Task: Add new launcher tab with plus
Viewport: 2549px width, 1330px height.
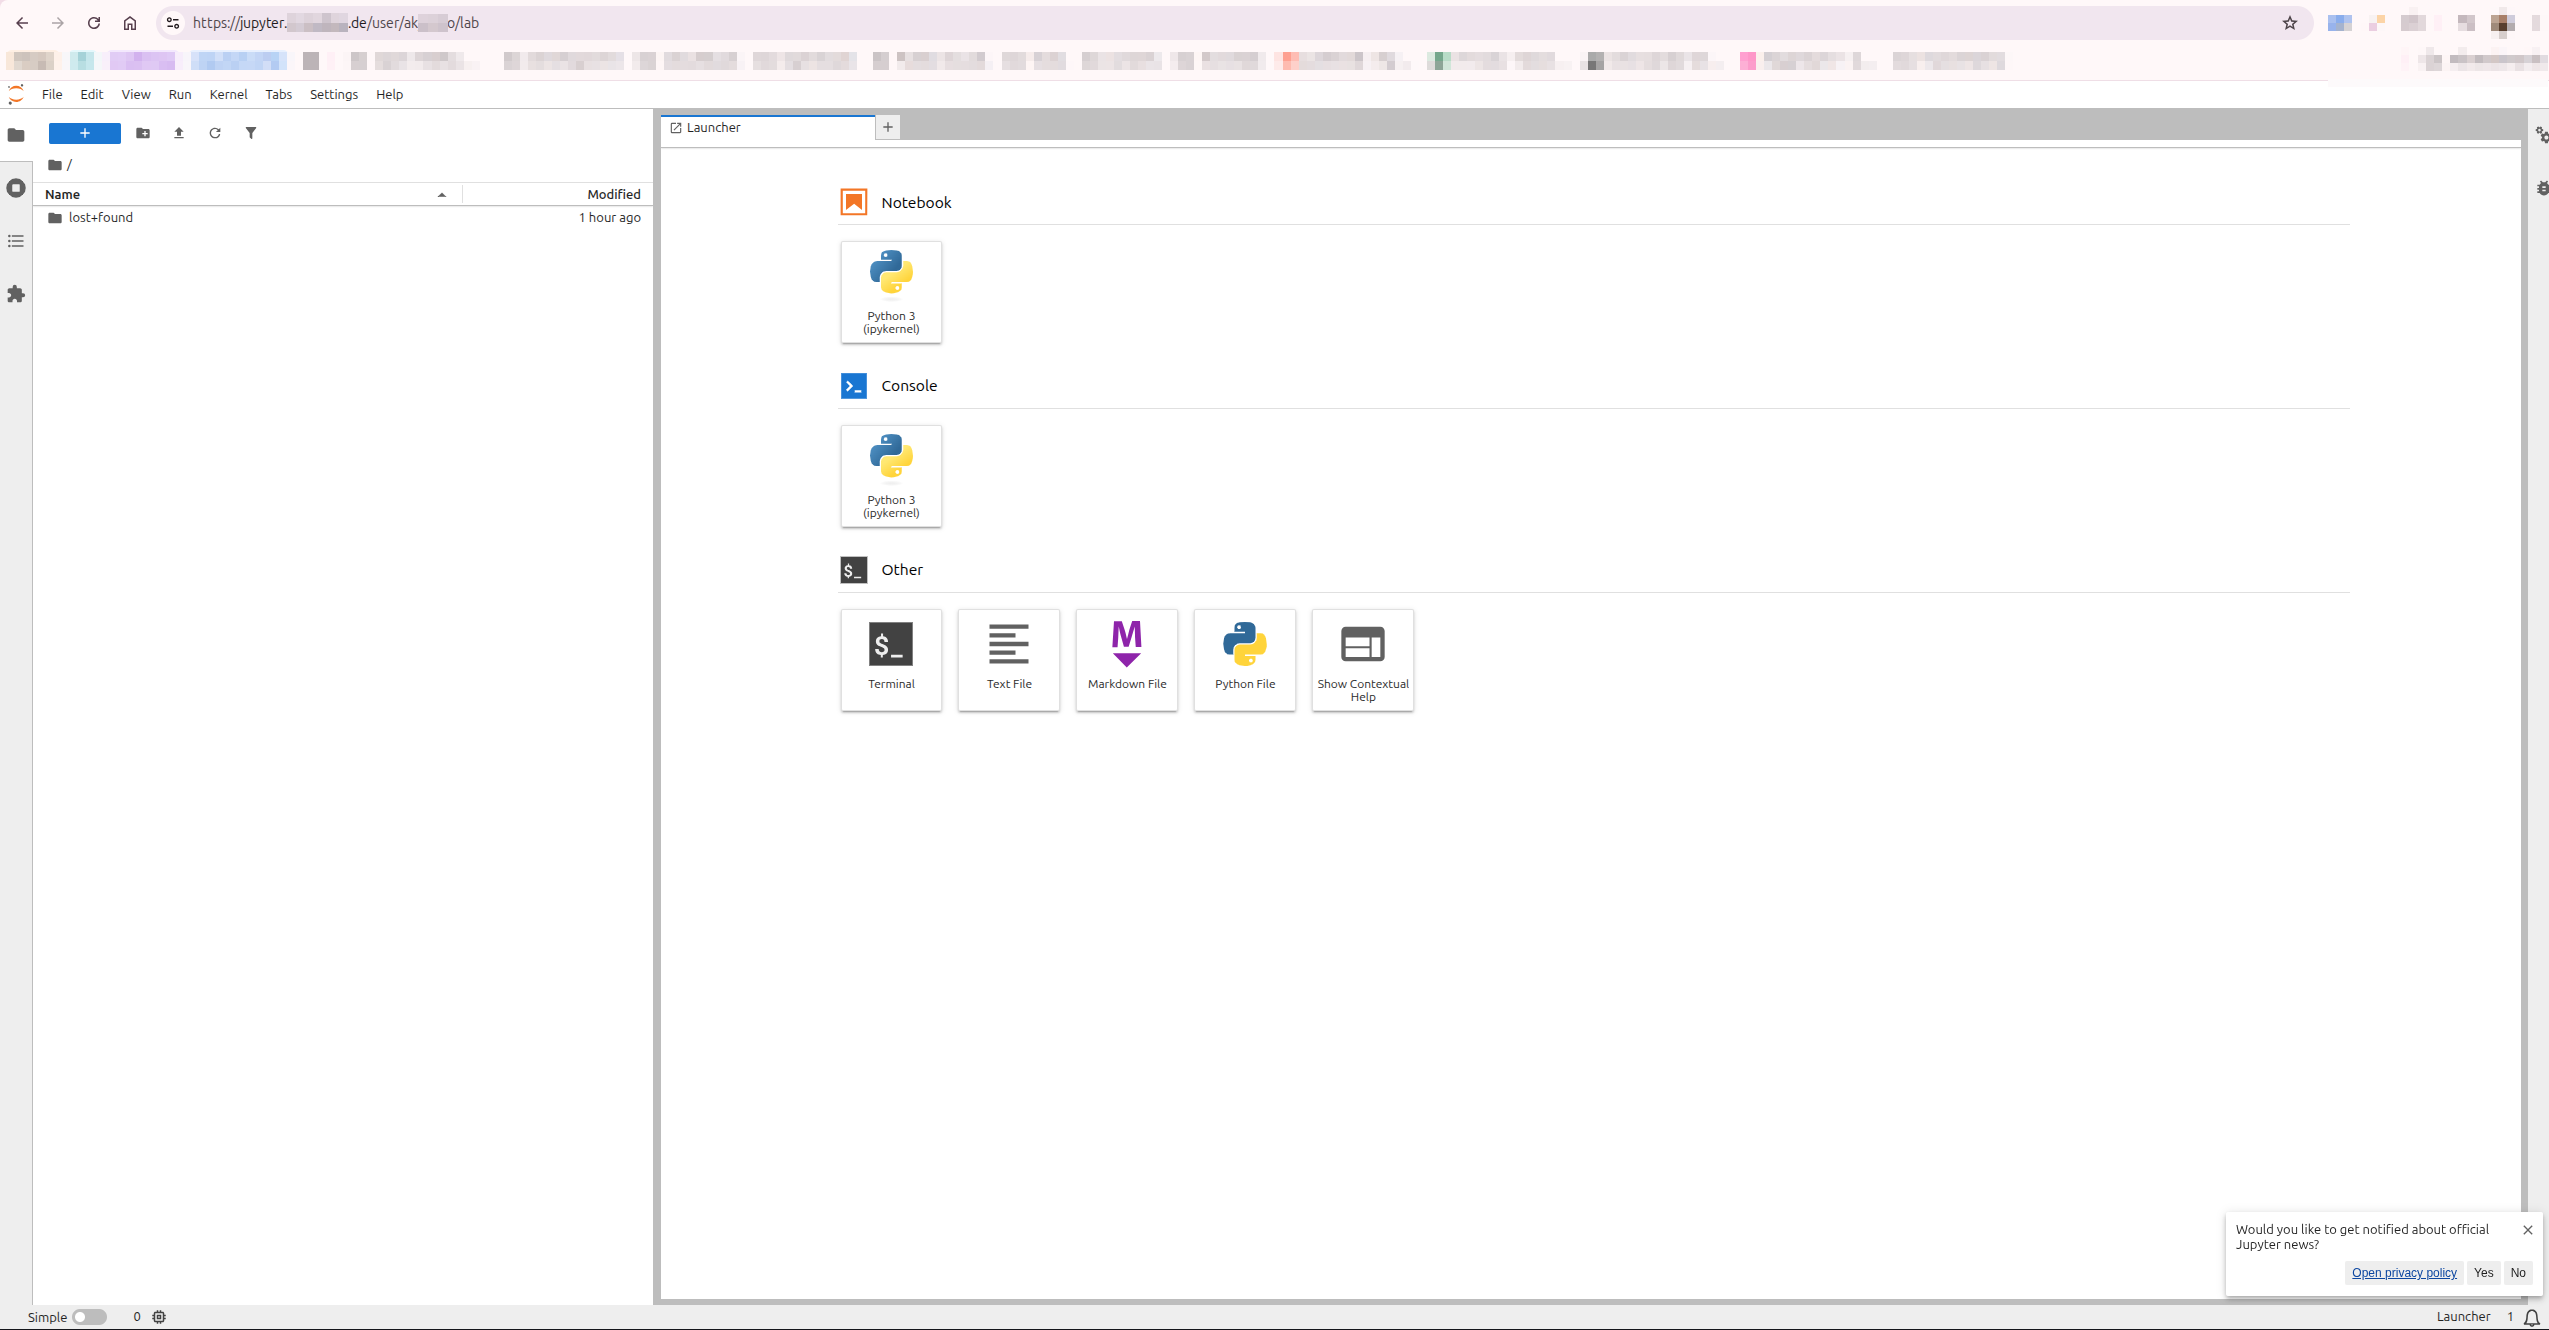Action: pyautogui.click(x=887, y=127)
